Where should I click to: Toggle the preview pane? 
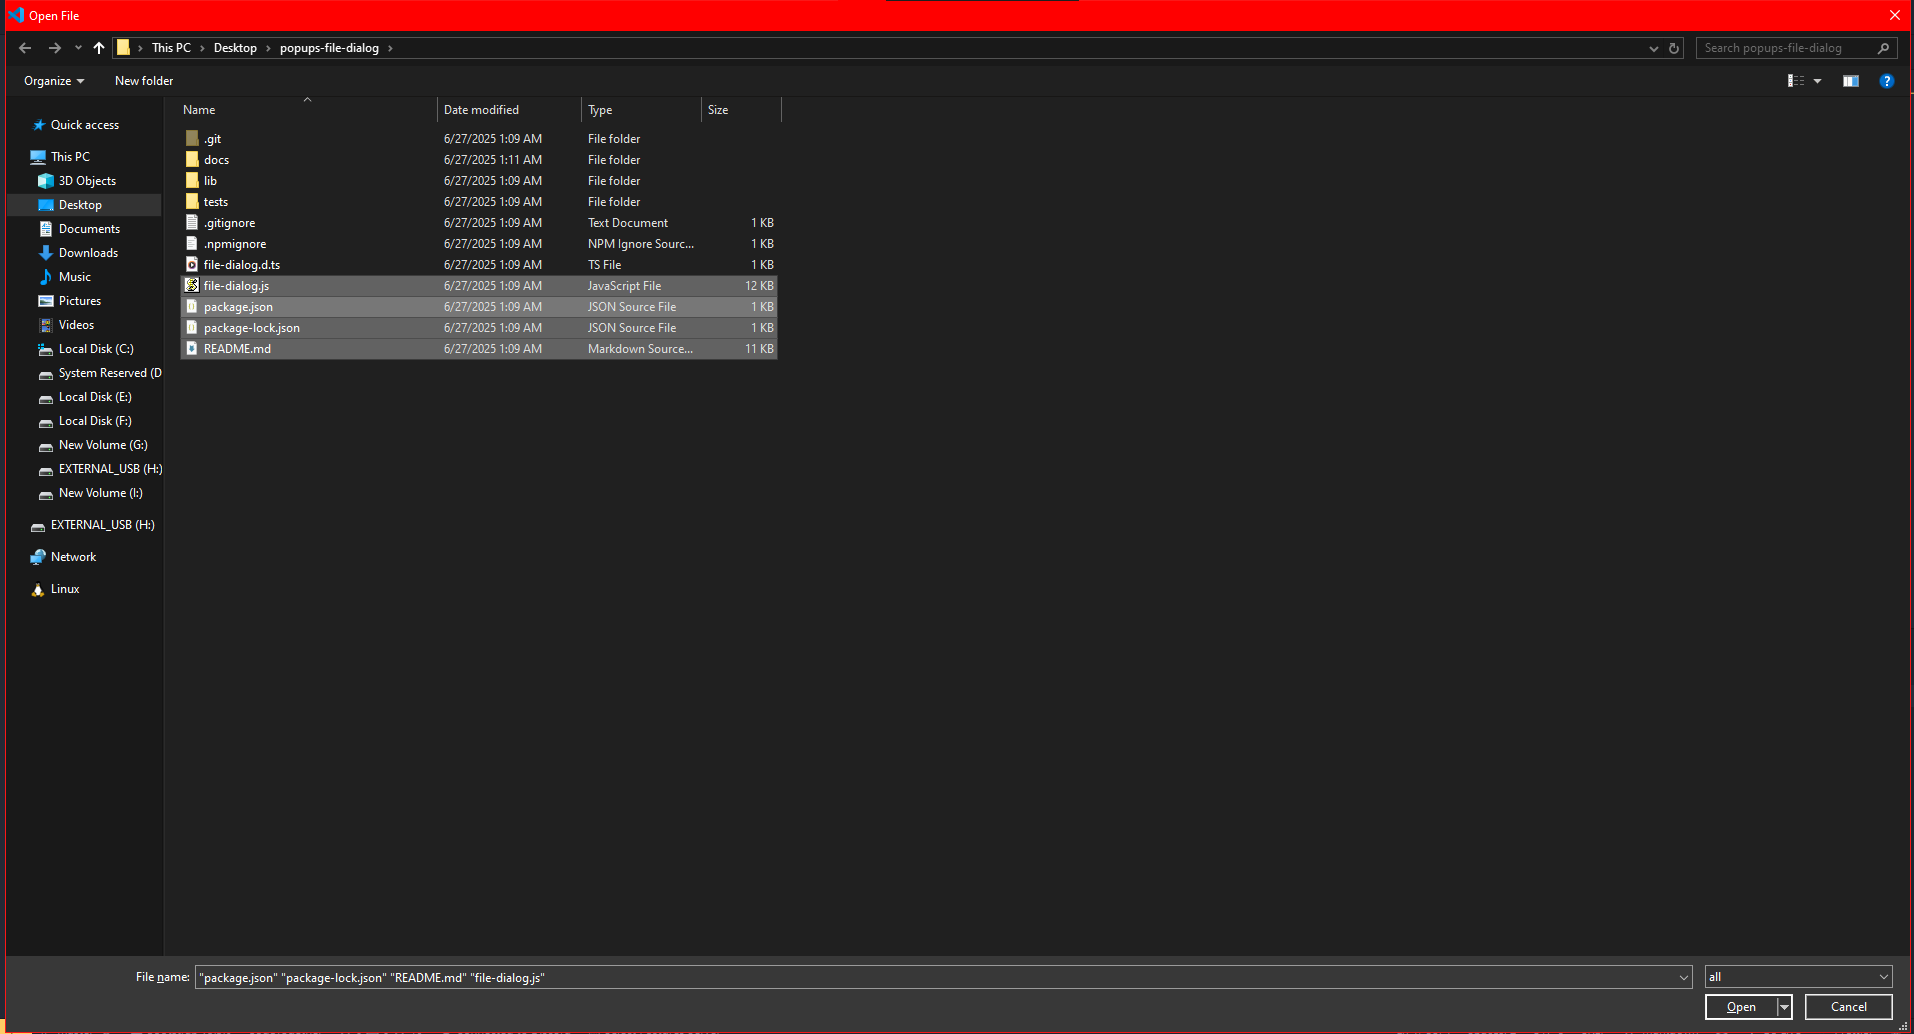point(1851,81)
